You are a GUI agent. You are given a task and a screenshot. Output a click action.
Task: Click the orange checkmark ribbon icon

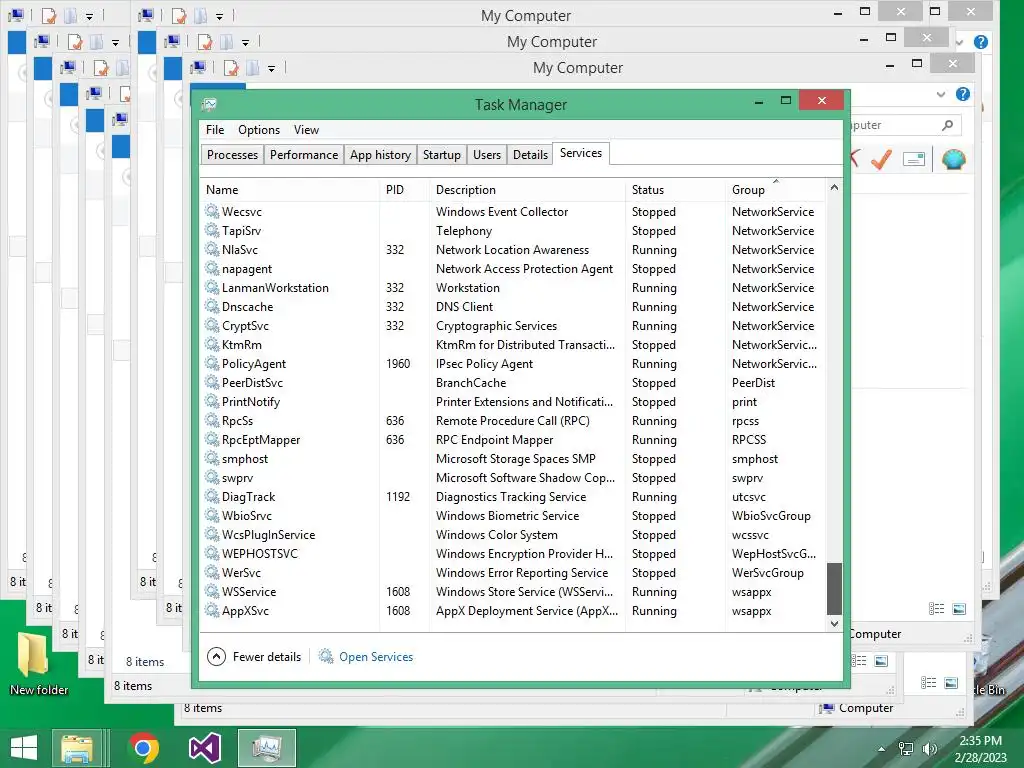coord(881,159)
